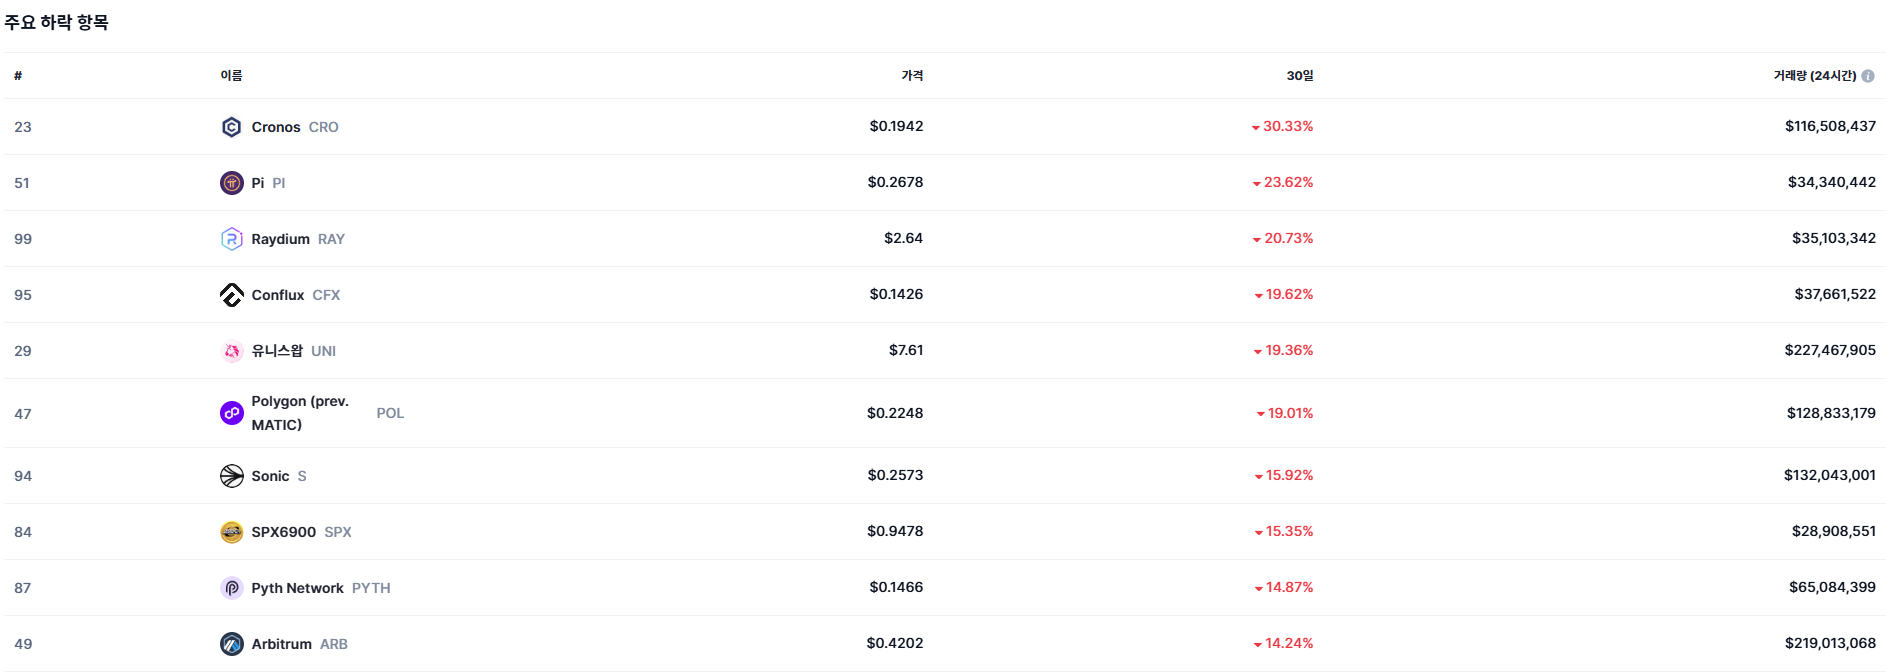
Task: Click the Arbitrum logo icon
Action: 231,644
